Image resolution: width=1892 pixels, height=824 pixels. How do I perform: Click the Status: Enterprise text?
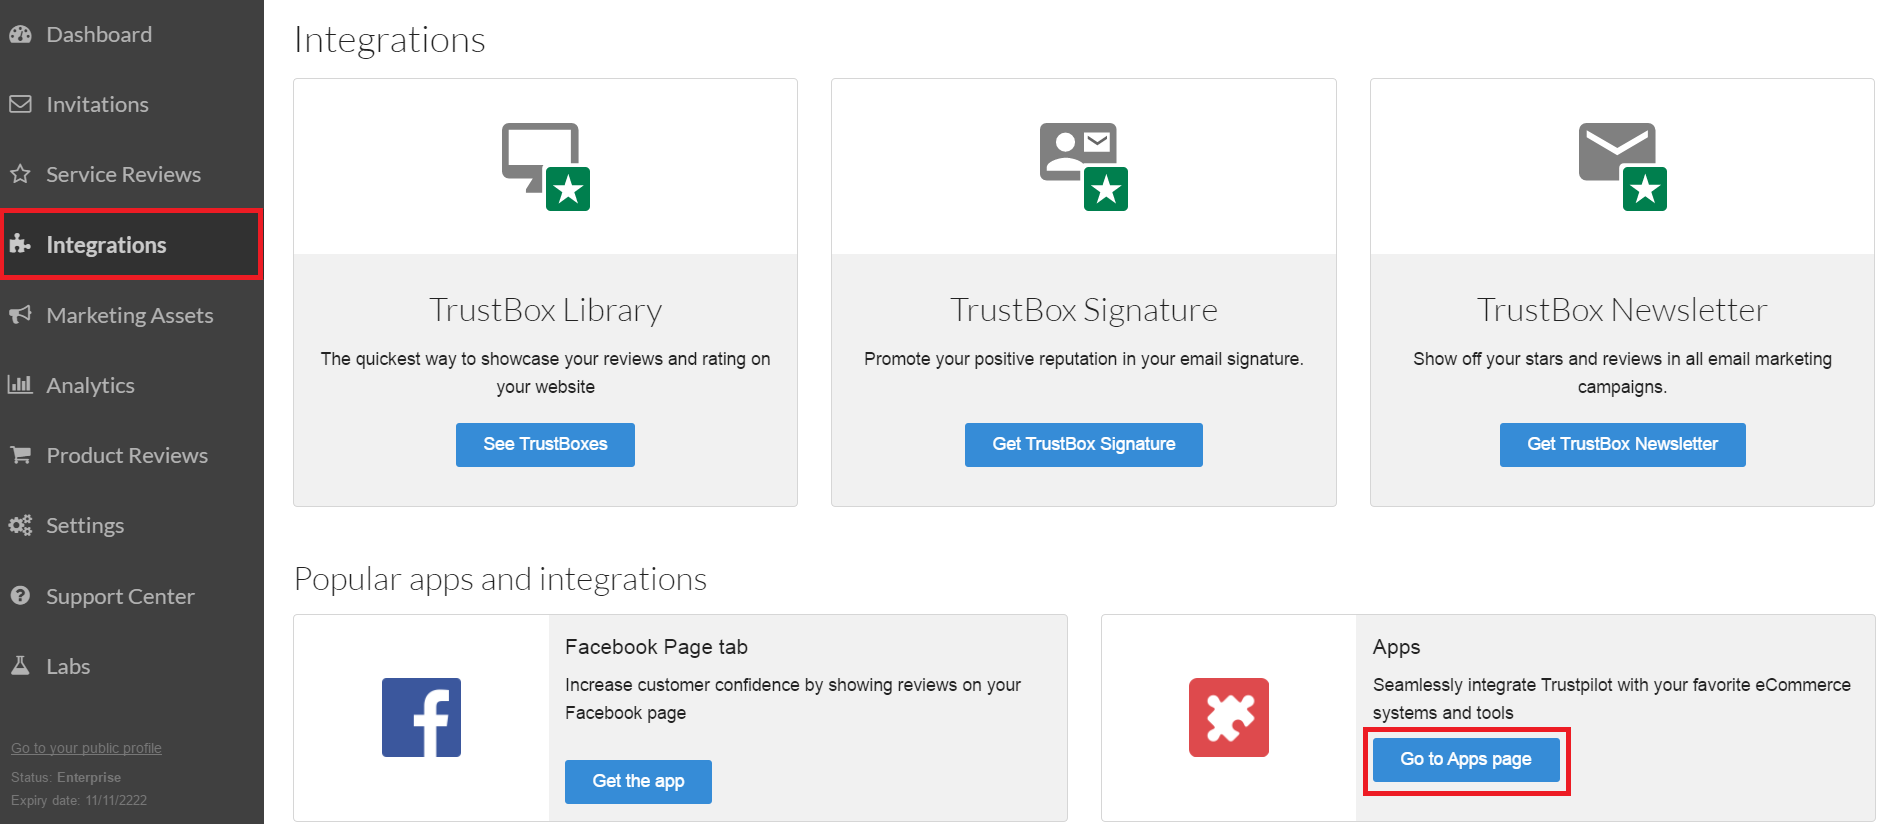tap(66, 777)
